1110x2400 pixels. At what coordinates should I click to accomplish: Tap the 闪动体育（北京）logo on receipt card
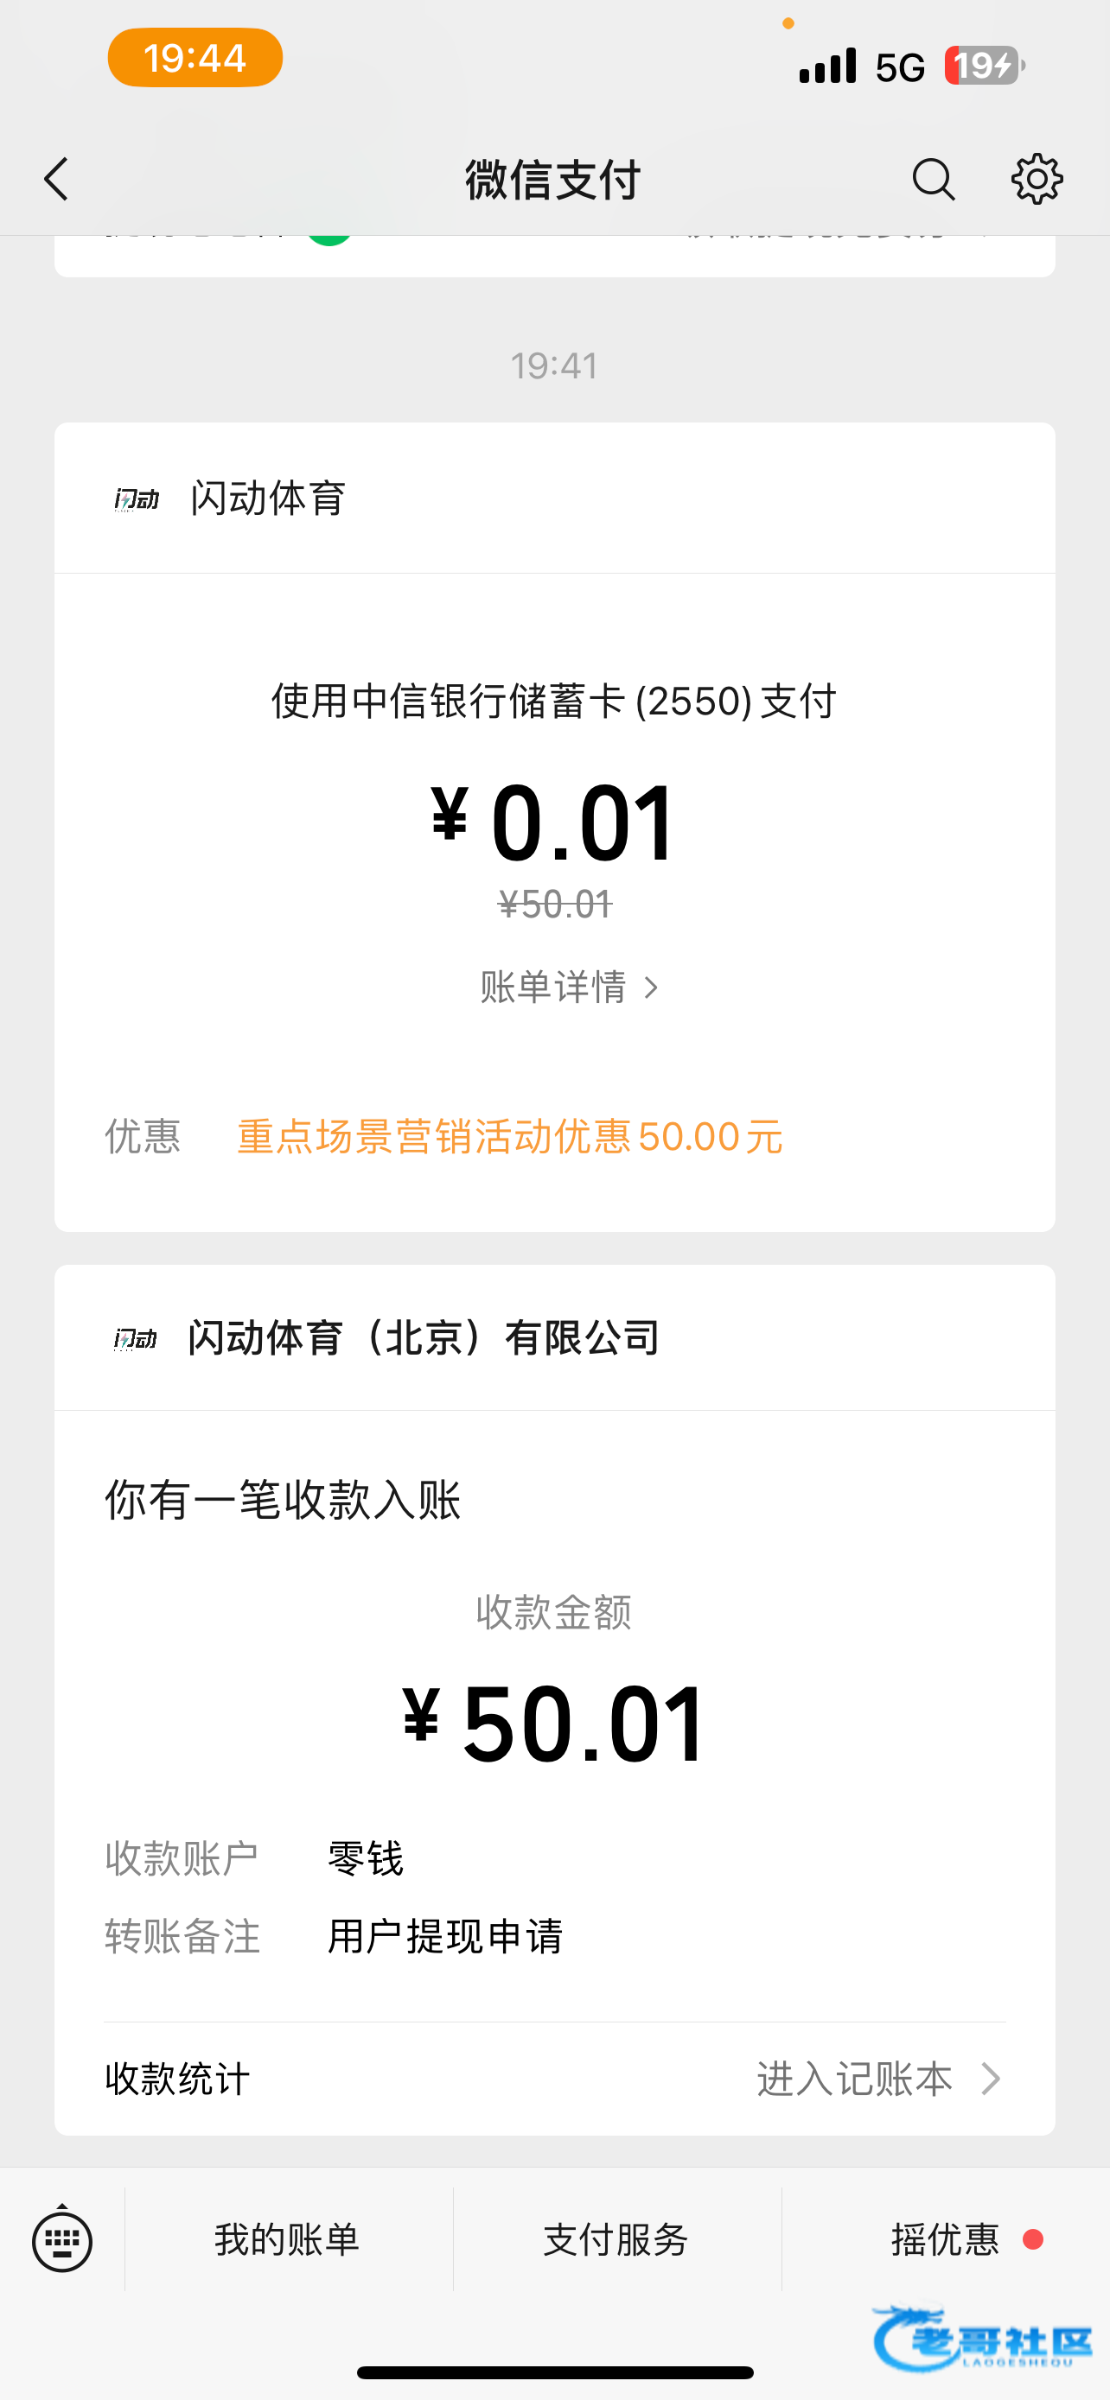pos(136,1339)
